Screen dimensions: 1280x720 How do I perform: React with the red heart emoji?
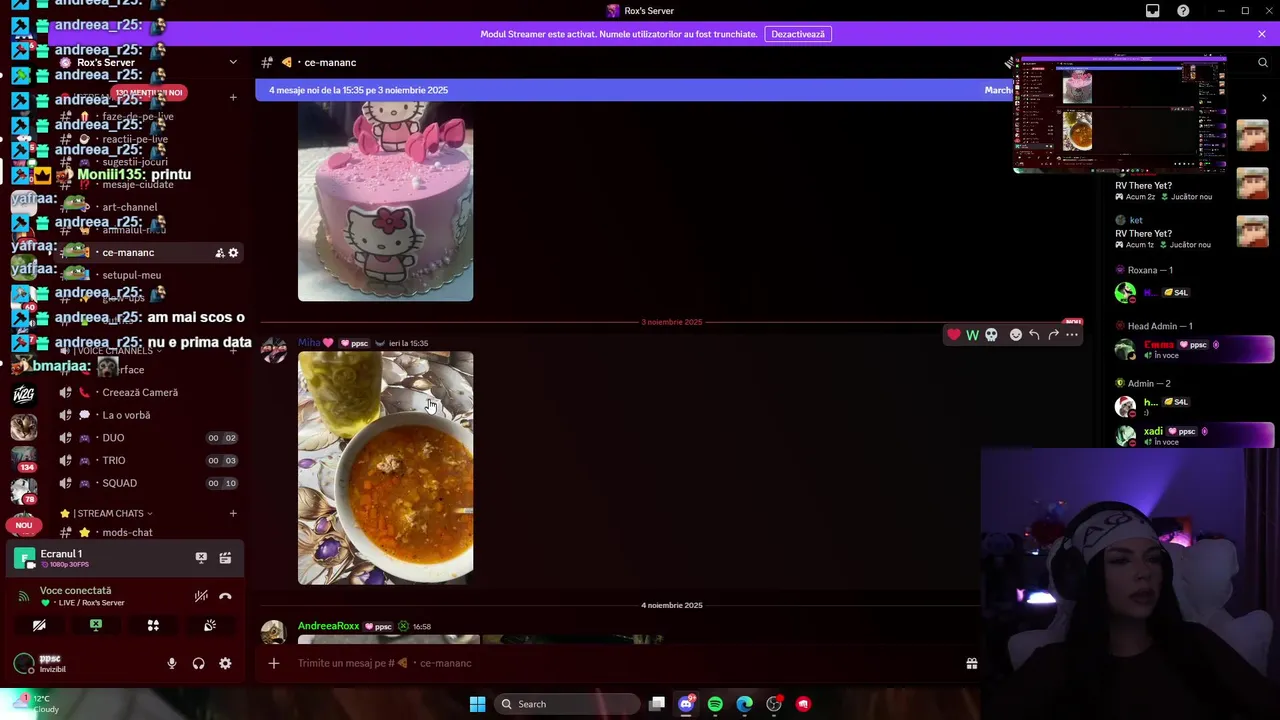pos(954,335)
